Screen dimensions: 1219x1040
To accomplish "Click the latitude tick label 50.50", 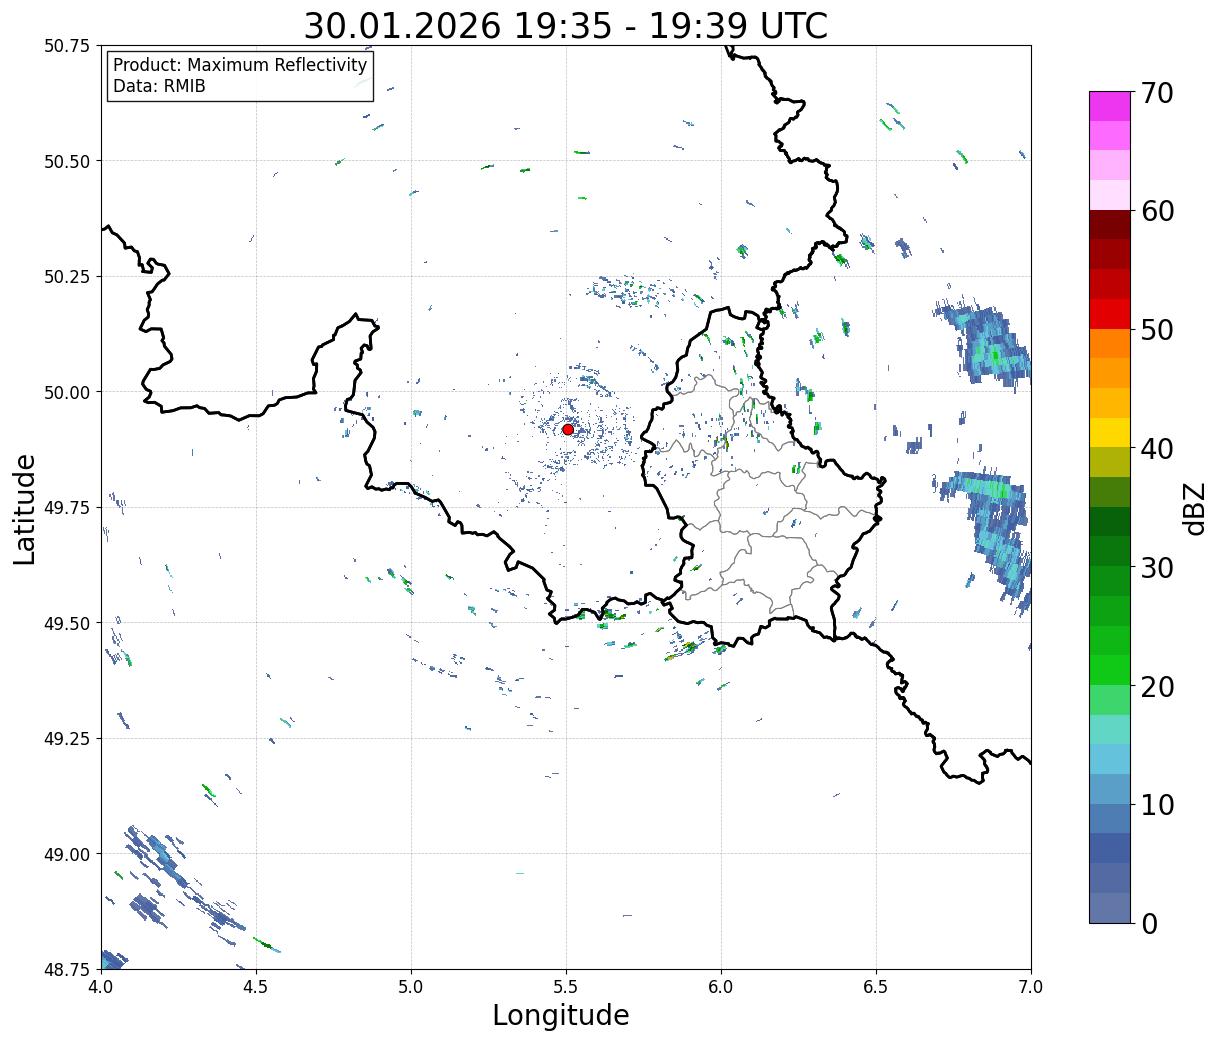I will click(x=67, y=161).
